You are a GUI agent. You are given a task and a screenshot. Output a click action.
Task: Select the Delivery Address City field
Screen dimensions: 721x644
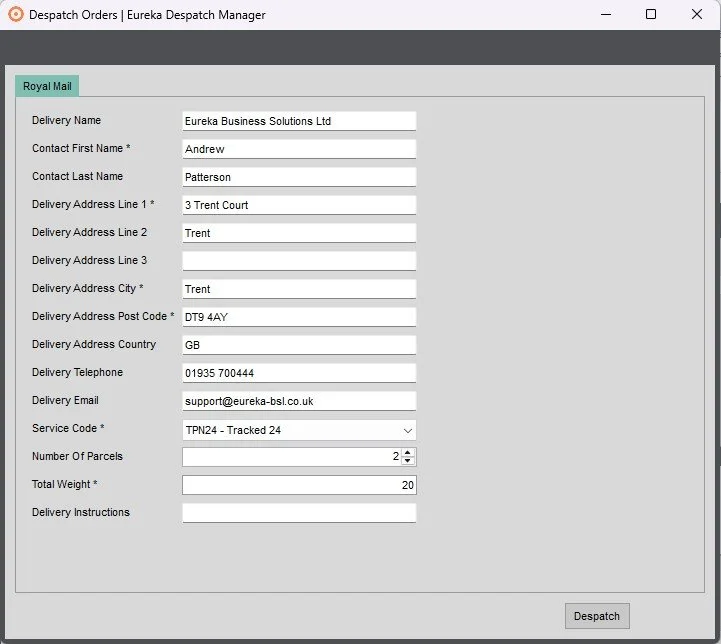(x=299, y=289)
